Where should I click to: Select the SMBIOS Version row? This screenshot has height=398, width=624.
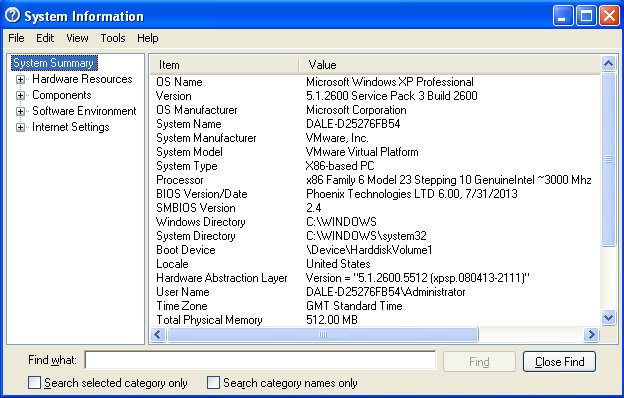point(375,208)
